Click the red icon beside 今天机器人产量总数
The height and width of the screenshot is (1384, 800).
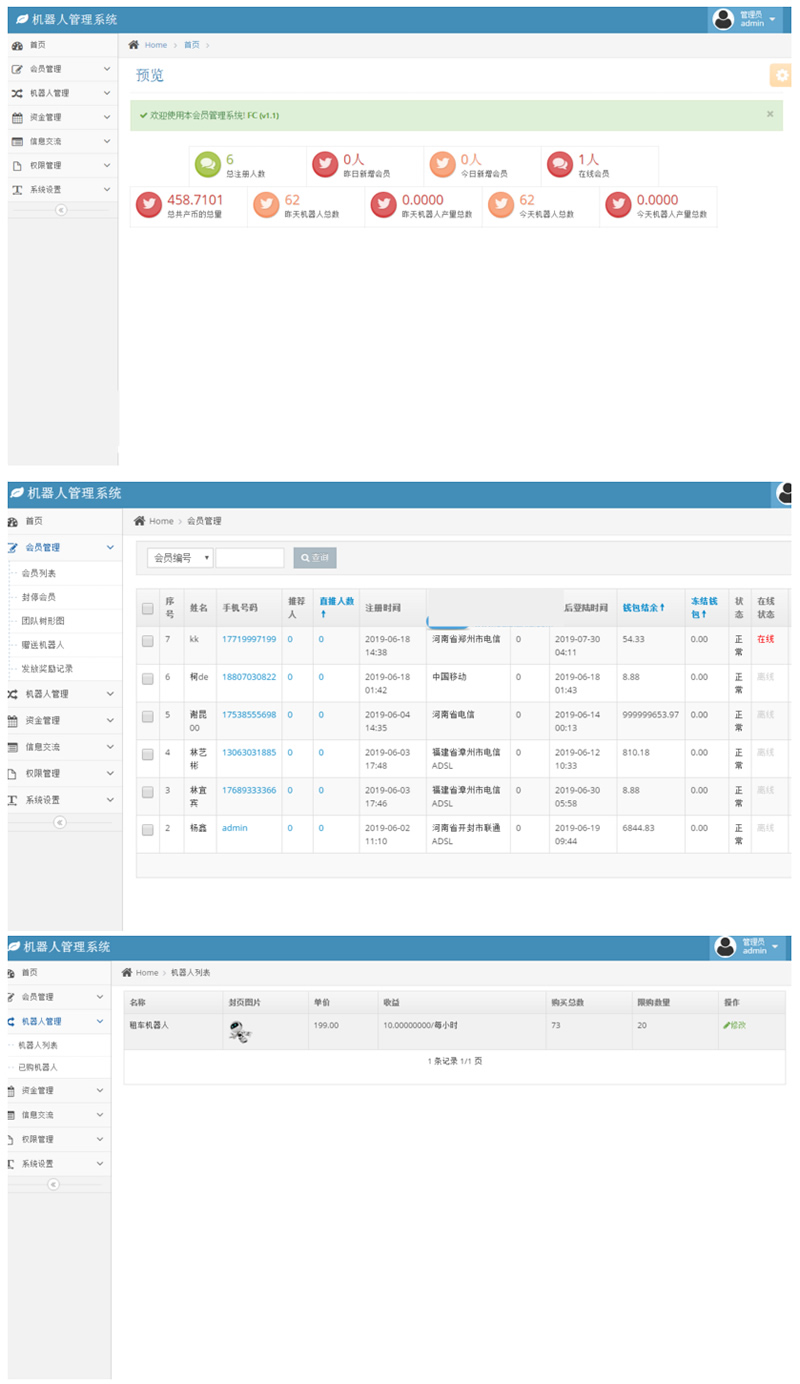pos(618,205)
